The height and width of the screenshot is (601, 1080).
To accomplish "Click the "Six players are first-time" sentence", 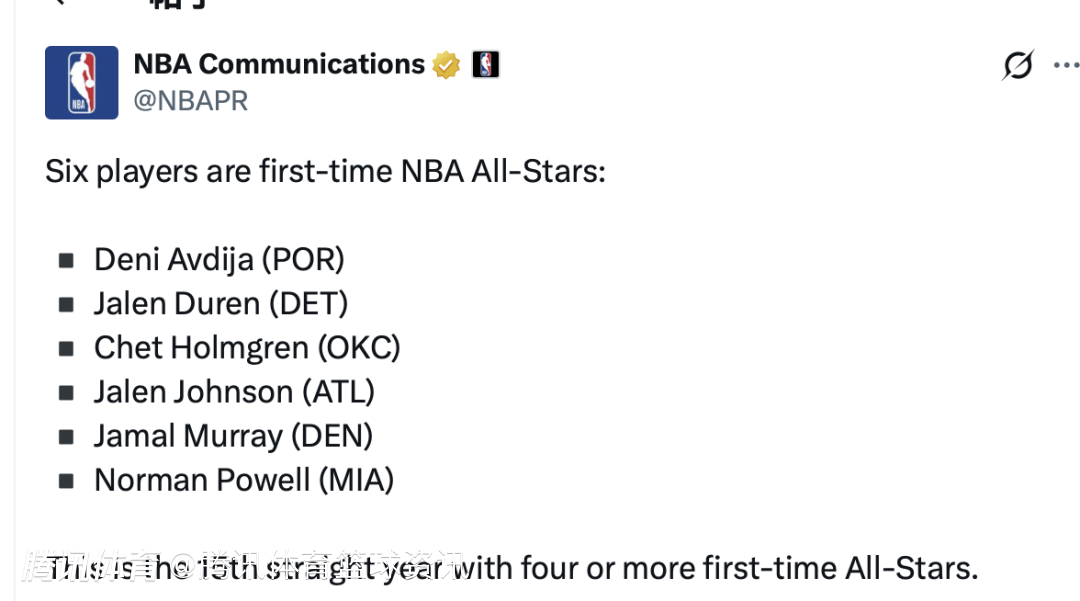I will (325, 172).
